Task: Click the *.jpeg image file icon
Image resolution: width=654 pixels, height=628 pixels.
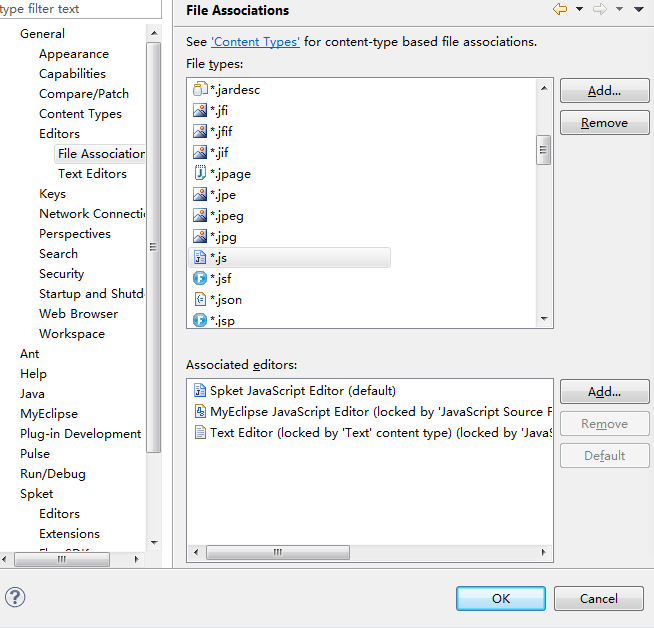Action: pyautogui.click(x=200, y=215)
